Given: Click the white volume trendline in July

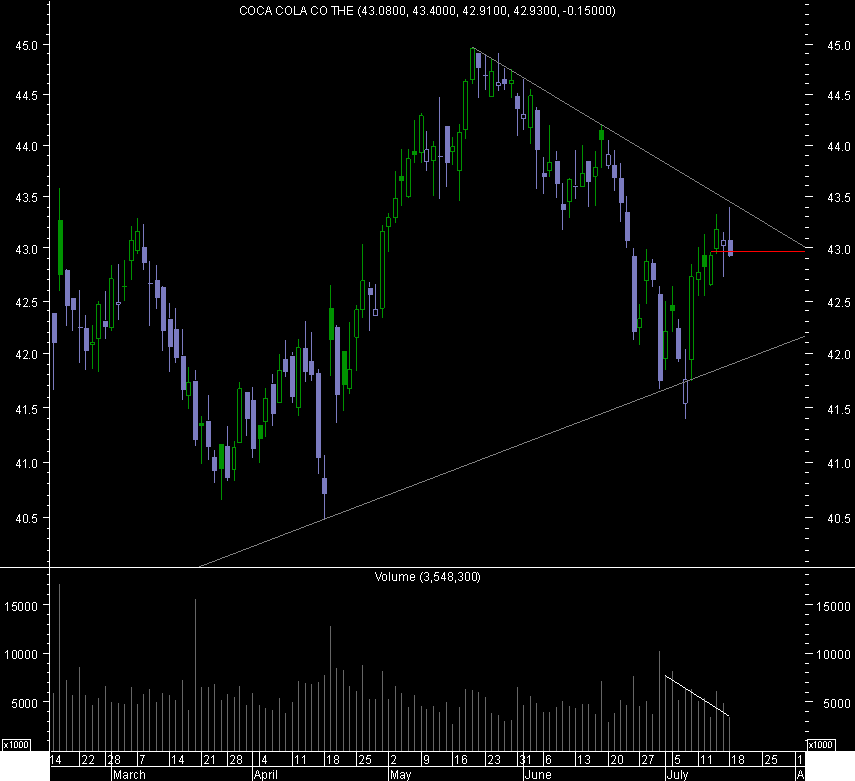Looking at the screenshot, I should [697, 696].
